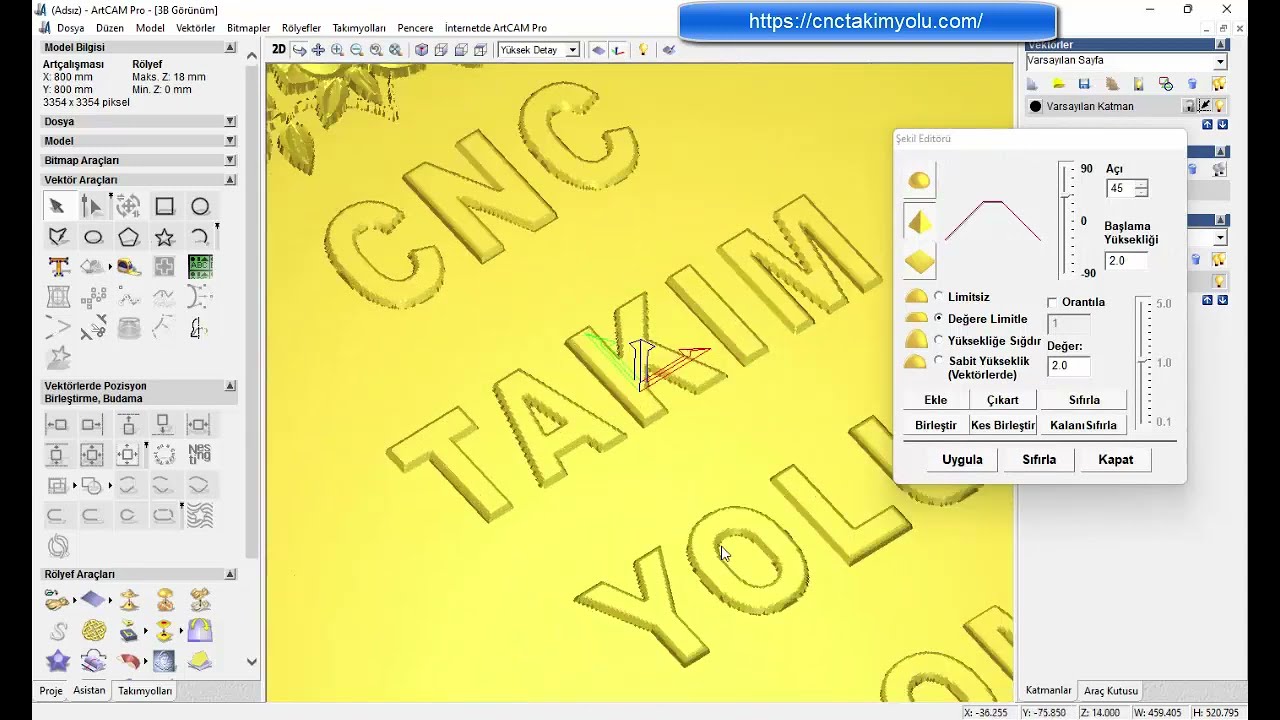The width and height of the screenshot is (1280, 720).
Task: Select the rectangle vector tool
Action: pos(164,206)
